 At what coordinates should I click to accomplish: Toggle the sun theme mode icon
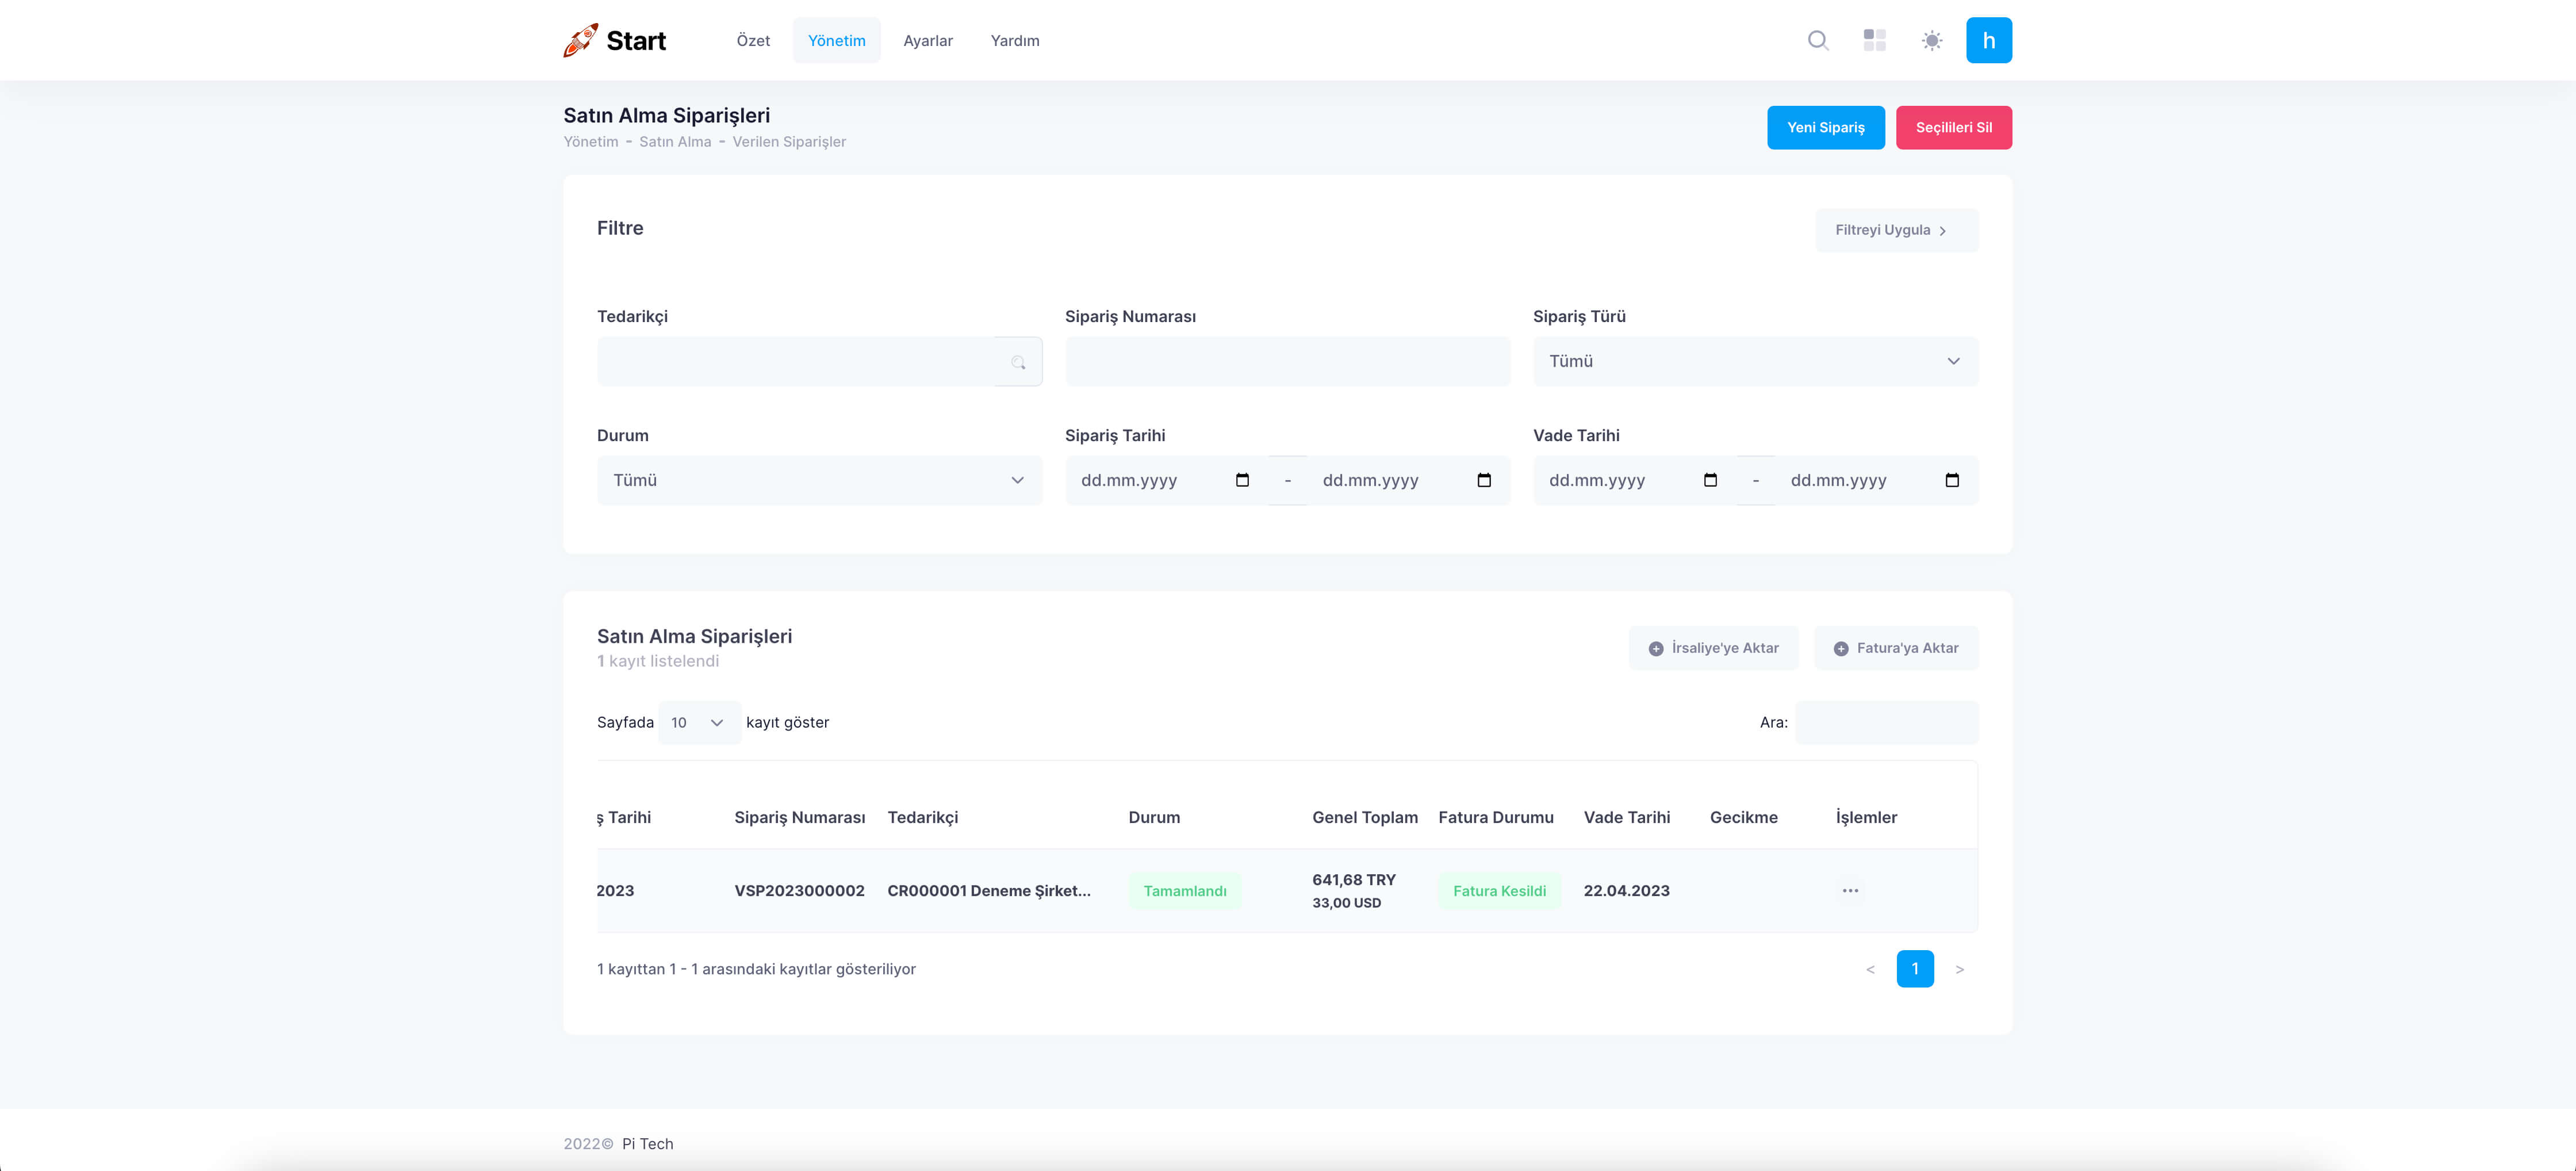click(x=1931, y=40)
